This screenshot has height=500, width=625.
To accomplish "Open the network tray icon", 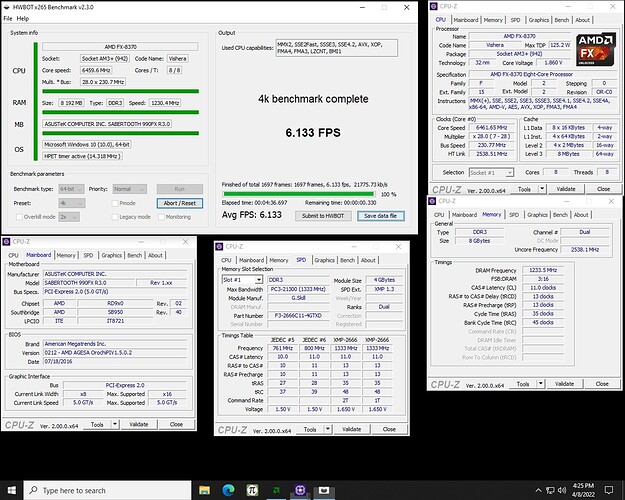I will pyautogui.click(x=550, y=490).
